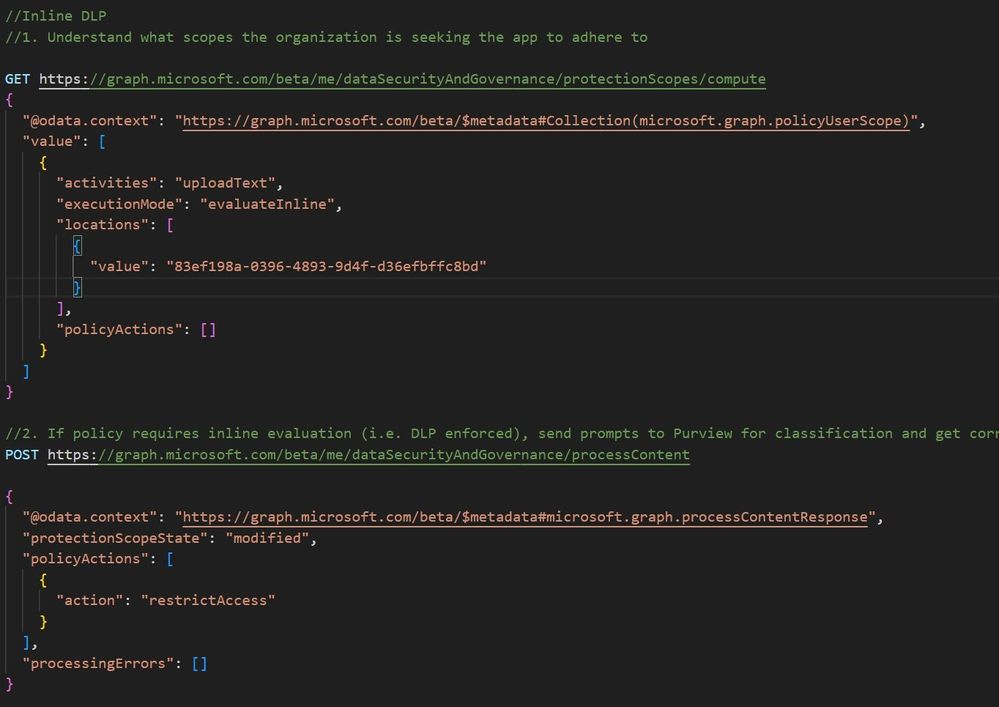
Task: Select the GUID 83ef198a-0396-4893-9d4f-d36efbffc8bd
Action: coord(326,266)
